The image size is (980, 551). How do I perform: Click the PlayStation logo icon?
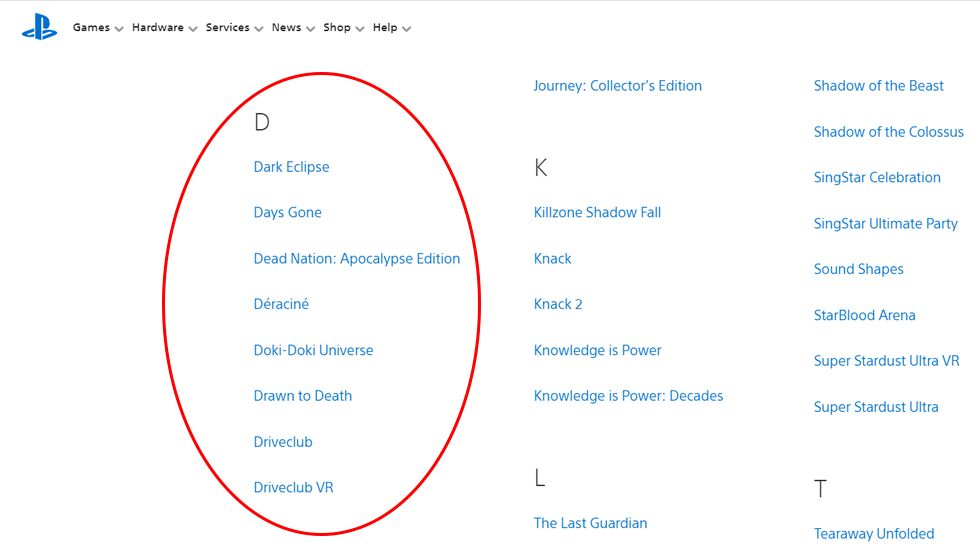click(39, 27)
